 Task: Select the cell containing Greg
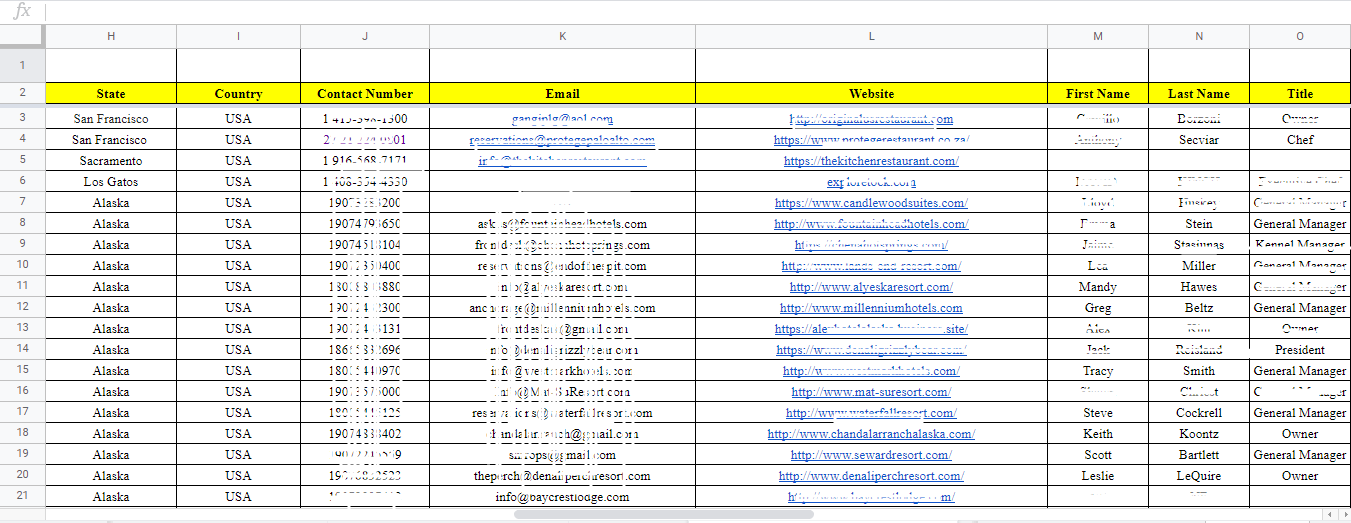click(x=1098, y=308)
